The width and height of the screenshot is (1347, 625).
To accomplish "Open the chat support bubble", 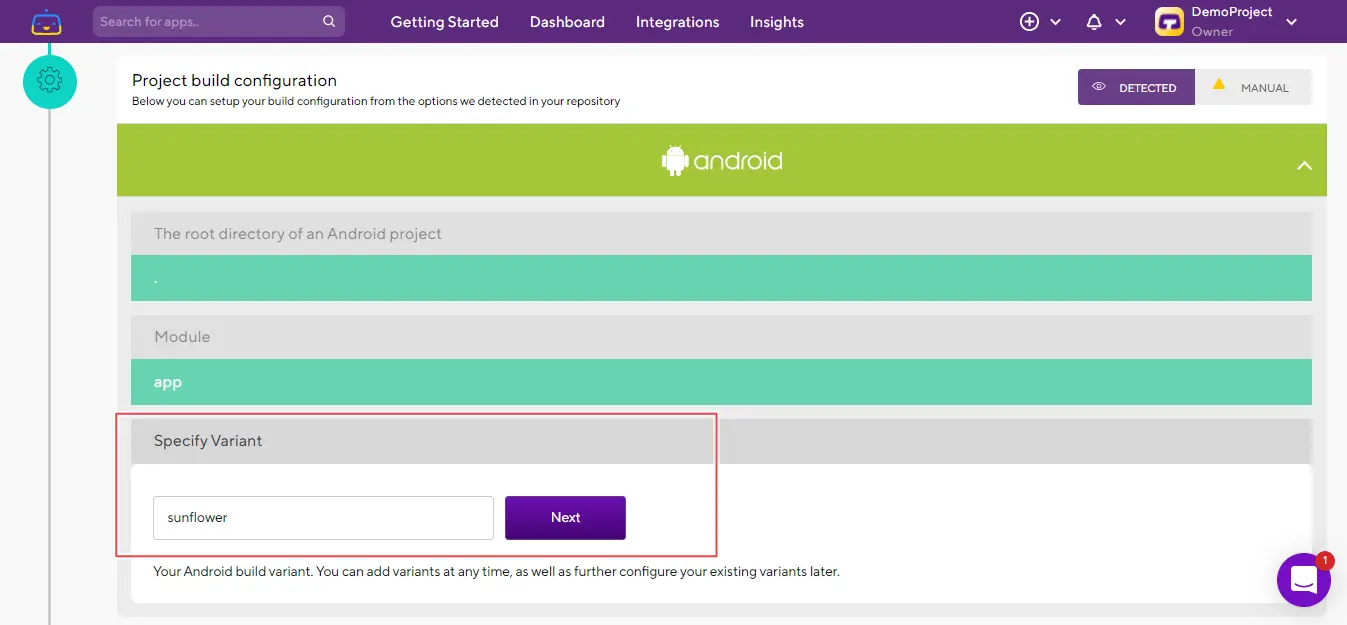I will [x=1303, y=580].
